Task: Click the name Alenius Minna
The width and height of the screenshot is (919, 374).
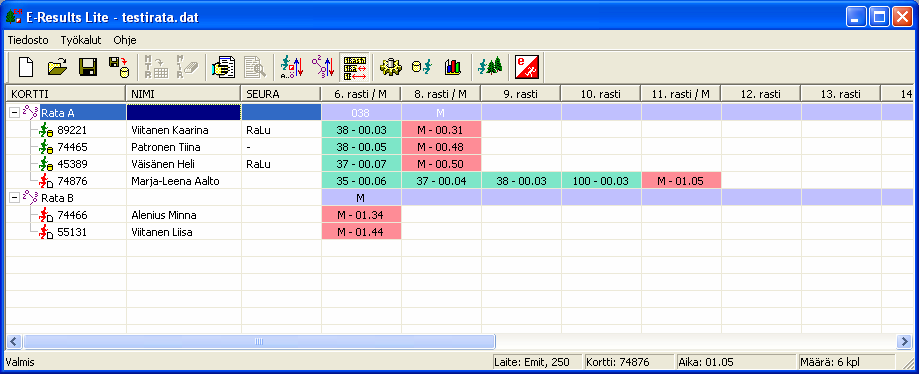Action: click(x=164, y=215)
